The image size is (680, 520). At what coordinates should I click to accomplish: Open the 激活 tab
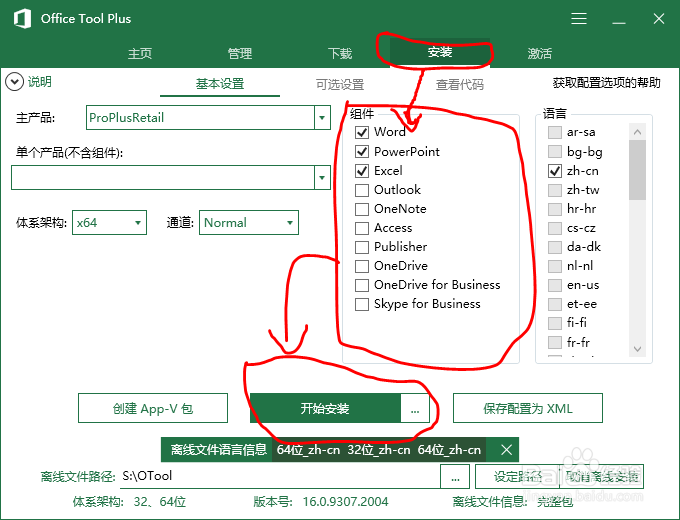pyautogui.click(x=539, y=53)
